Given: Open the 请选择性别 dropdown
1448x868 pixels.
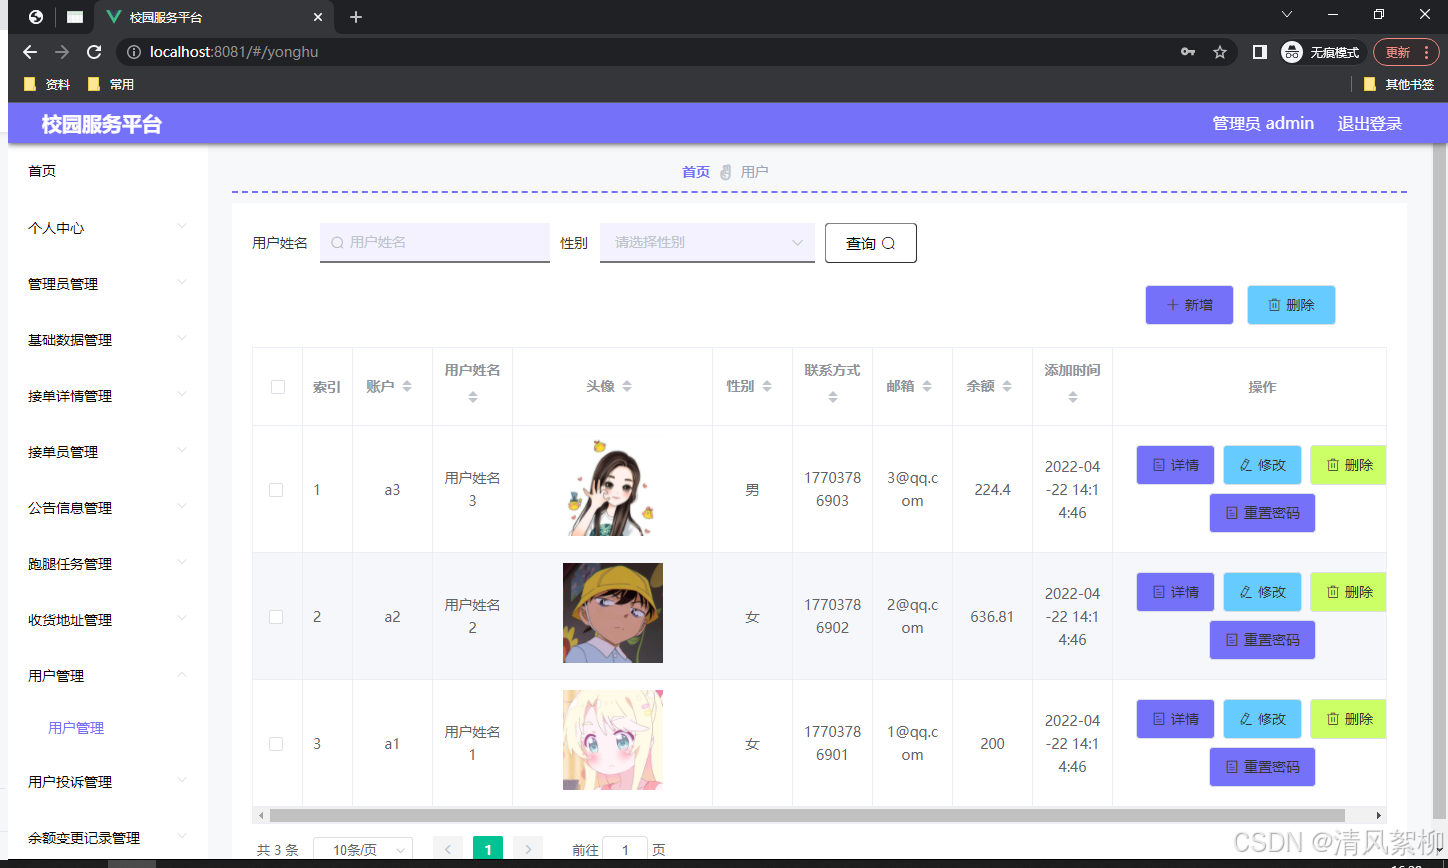Looking at the screenshot, I should 707,242.
